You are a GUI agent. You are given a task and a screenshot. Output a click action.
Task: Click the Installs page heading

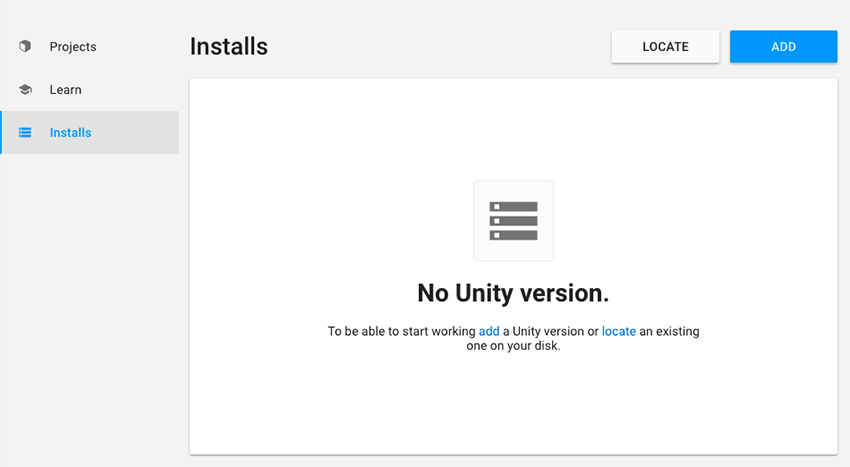click(229, 47)
